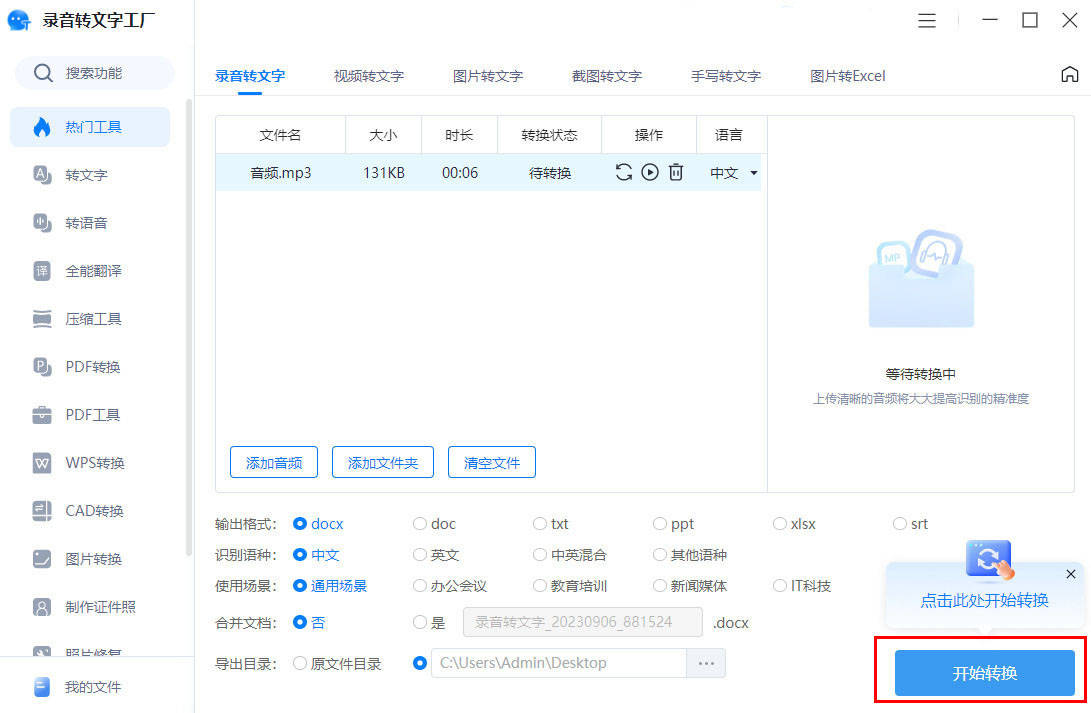Open the hamburger menu icon
1091x713 pixels.
(926, 20)
